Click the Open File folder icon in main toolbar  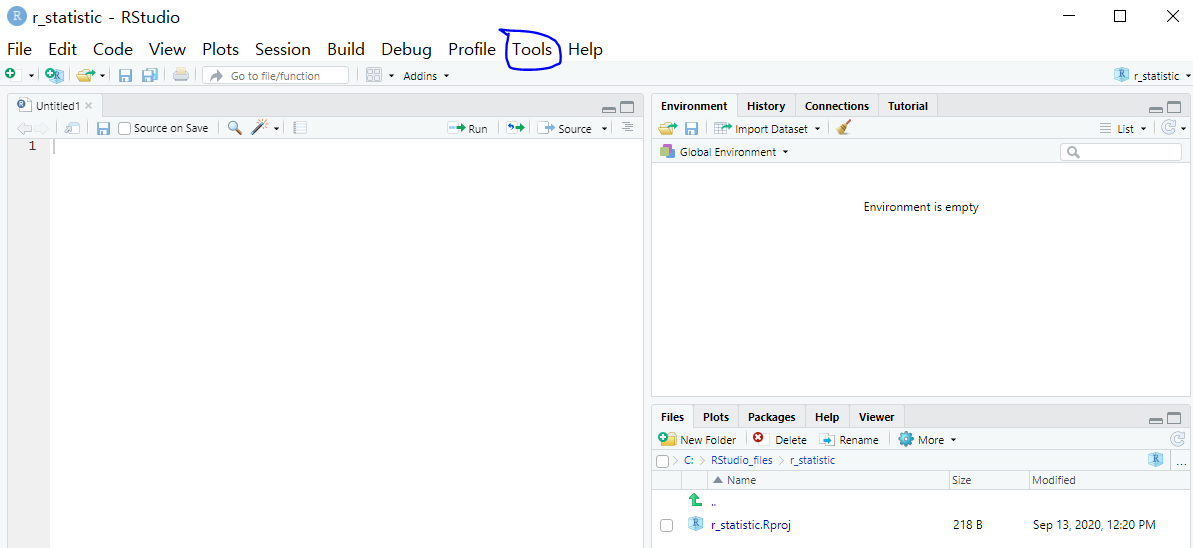pos(85,75)
